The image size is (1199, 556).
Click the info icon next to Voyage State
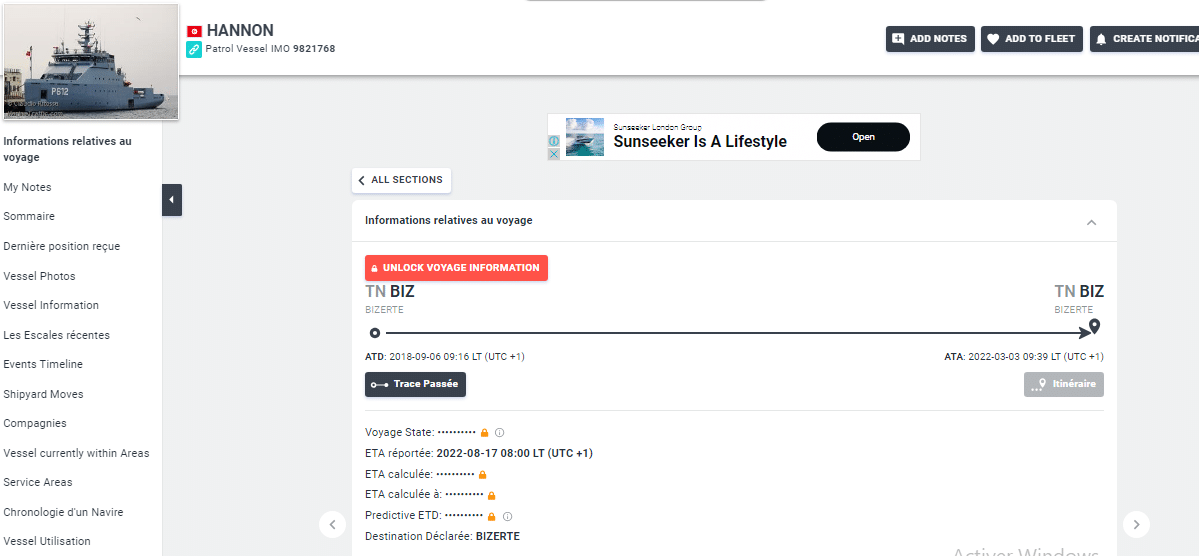tap(500, 433)
